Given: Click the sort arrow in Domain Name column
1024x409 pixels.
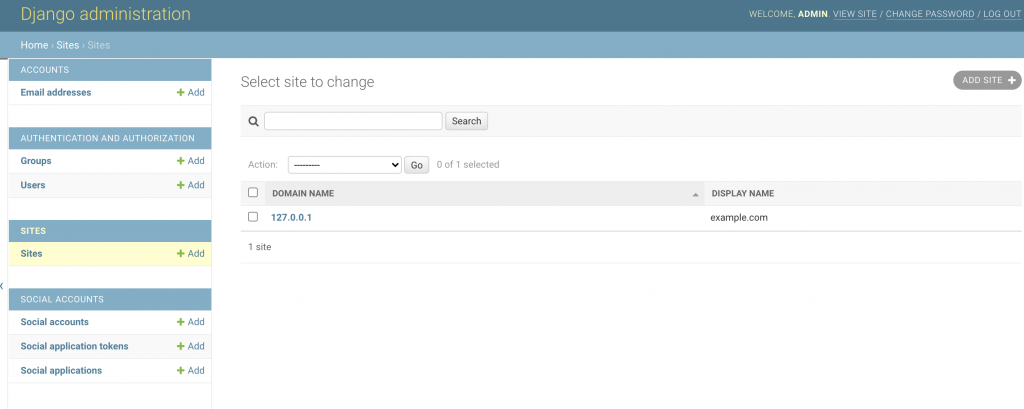Looking at the screenshot, I should 696,195.
